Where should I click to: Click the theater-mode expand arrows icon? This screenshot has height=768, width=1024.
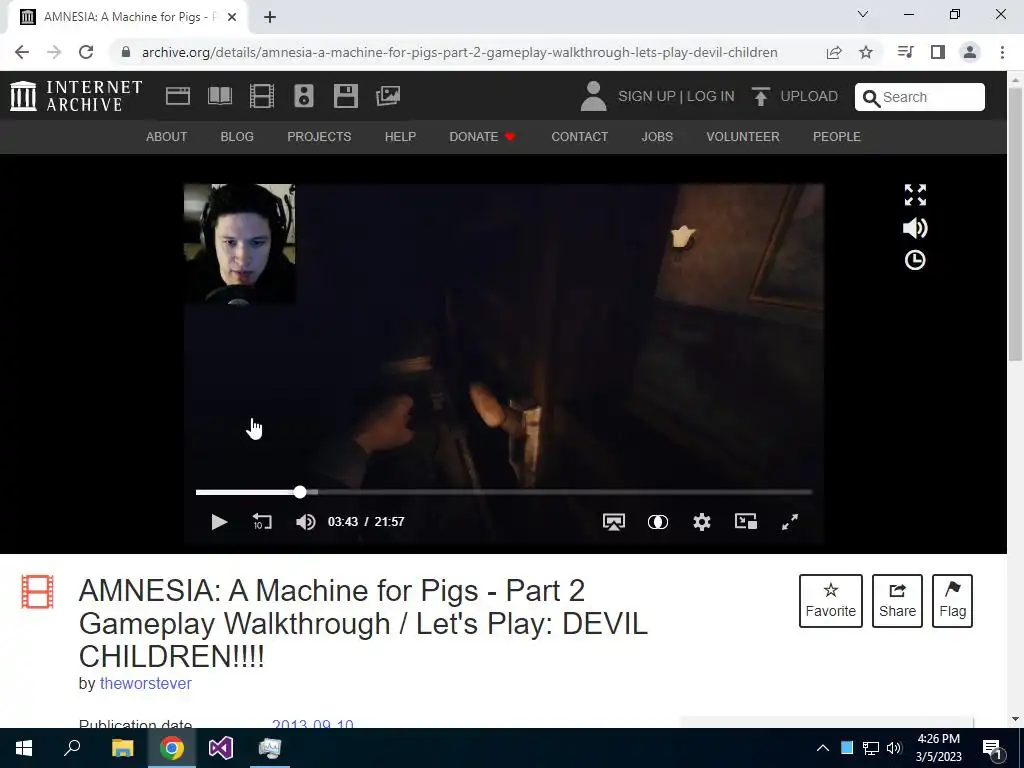915,195
